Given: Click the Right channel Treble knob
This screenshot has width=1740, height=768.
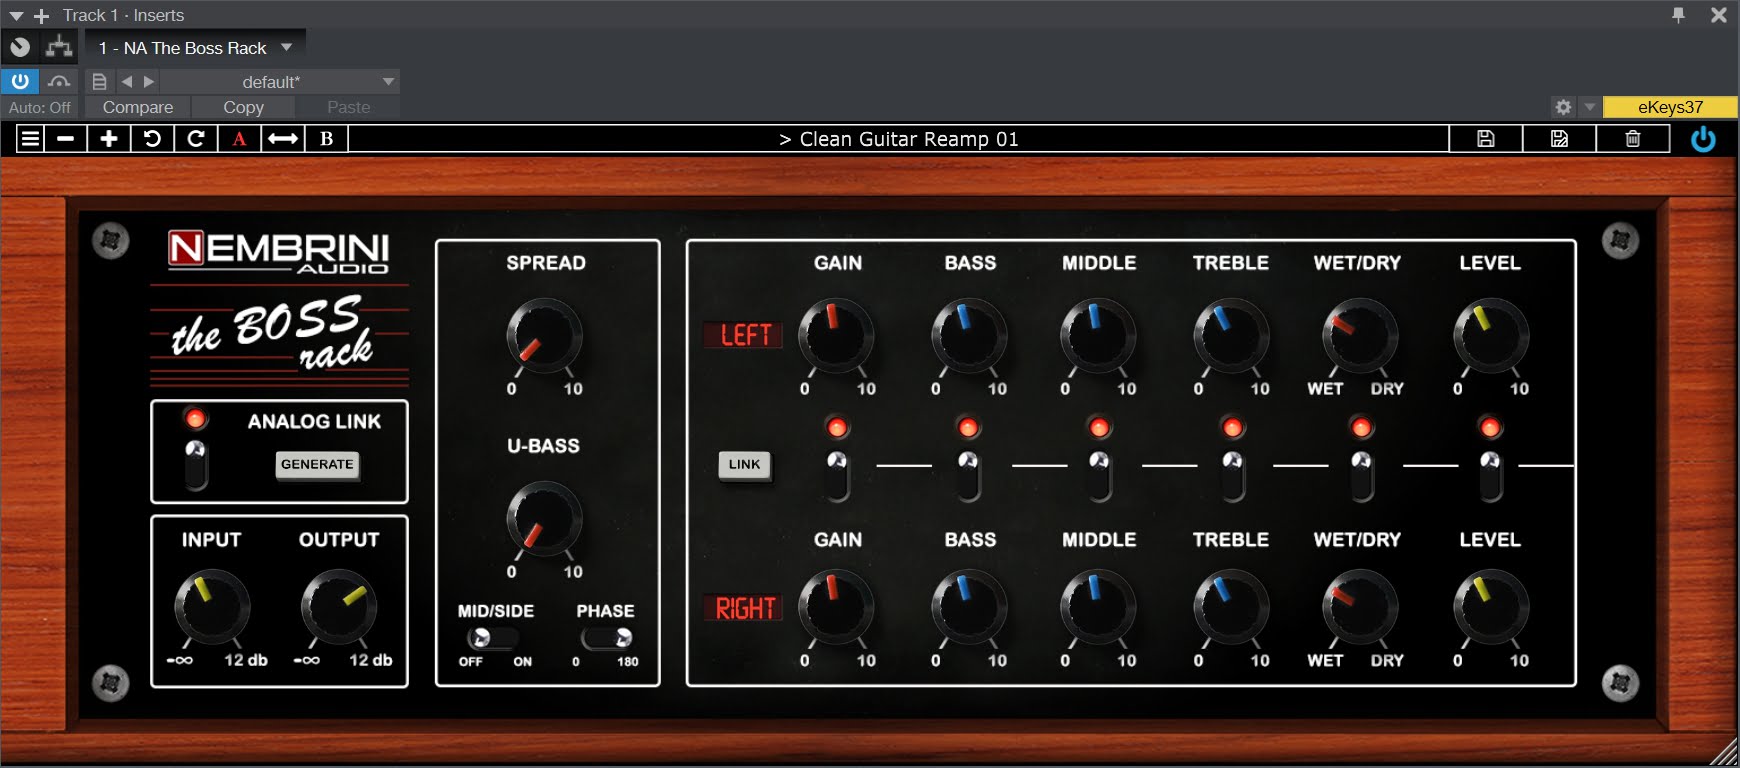Looking at the screenshot, I should coord(1231,607).
